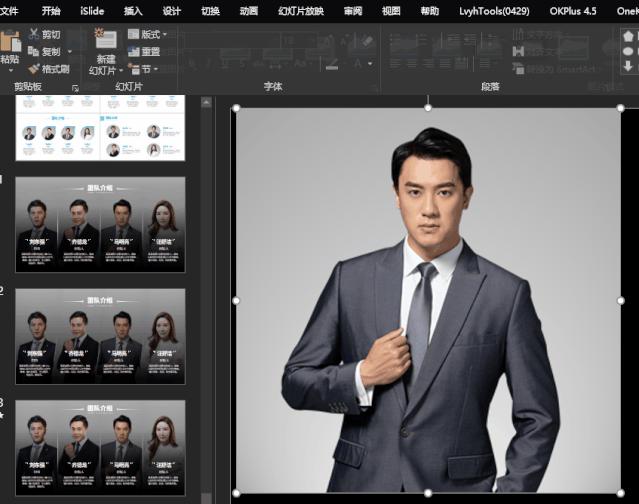639x504 pixels.
Task: Open the Layout (版式) dropdown
Action: pyautogui.click(x=147, y=34)
